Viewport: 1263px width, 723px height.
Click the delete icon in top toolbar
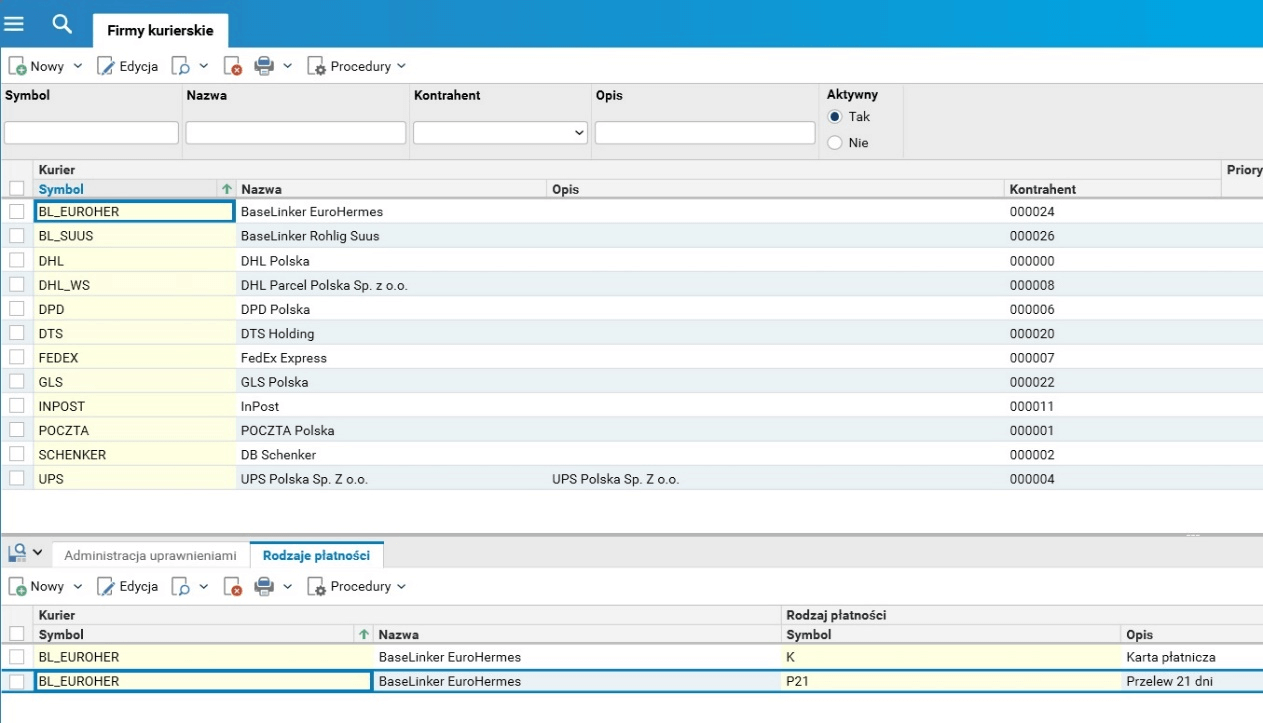click(233, 66)
